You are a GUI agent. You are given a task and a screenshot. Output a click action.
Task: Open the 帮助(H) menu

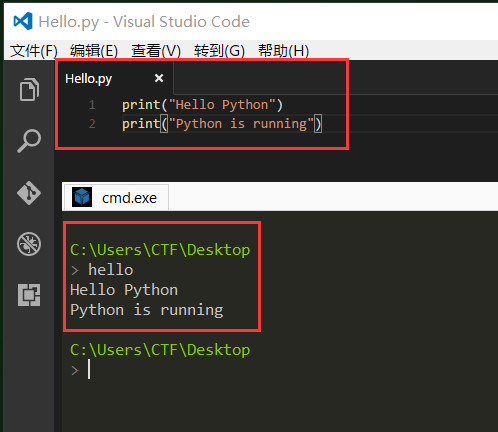pyautogui.click(x=284, y=51)
